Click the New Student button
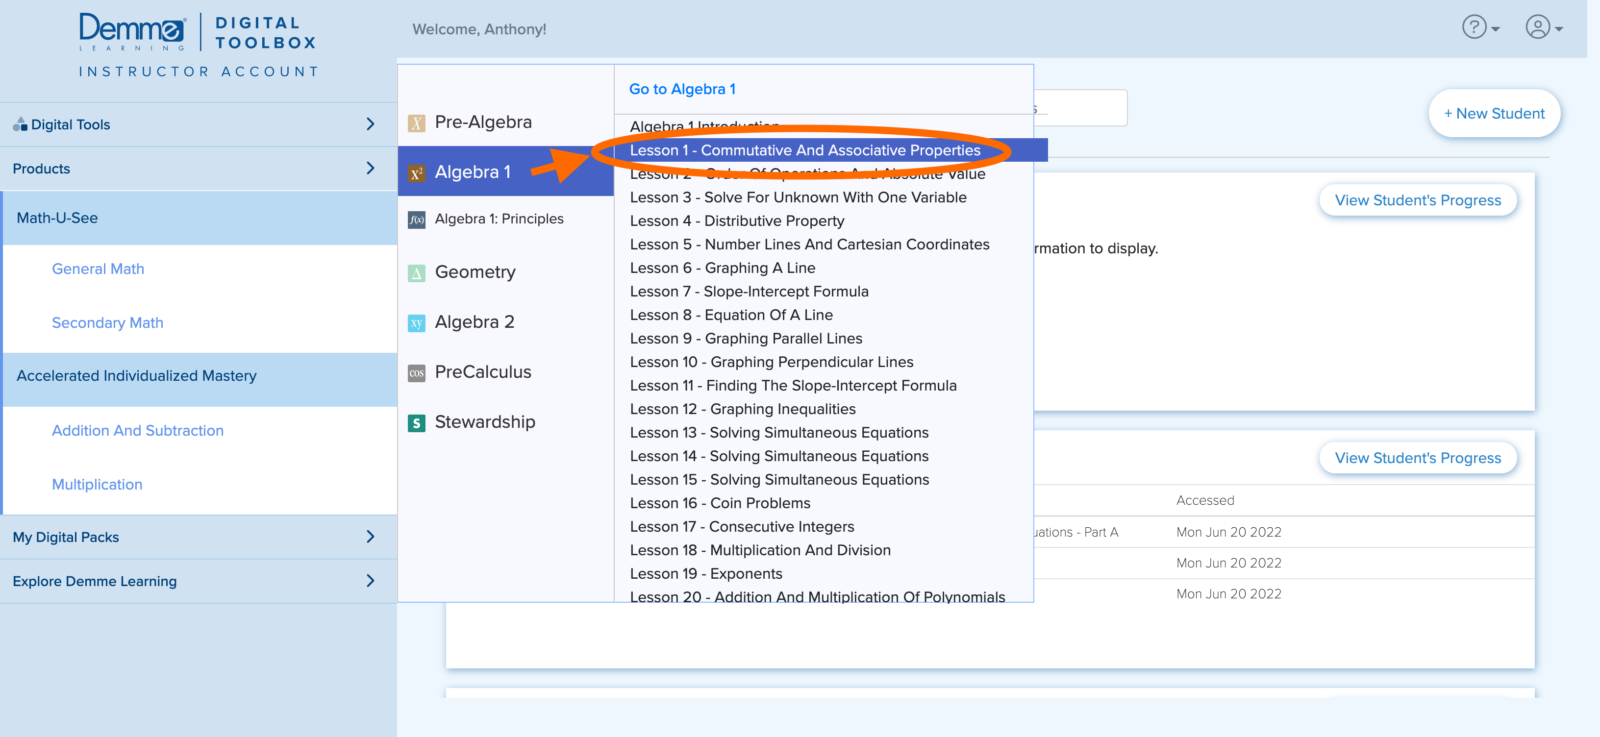The image size is (1600, 737). 1494,114
